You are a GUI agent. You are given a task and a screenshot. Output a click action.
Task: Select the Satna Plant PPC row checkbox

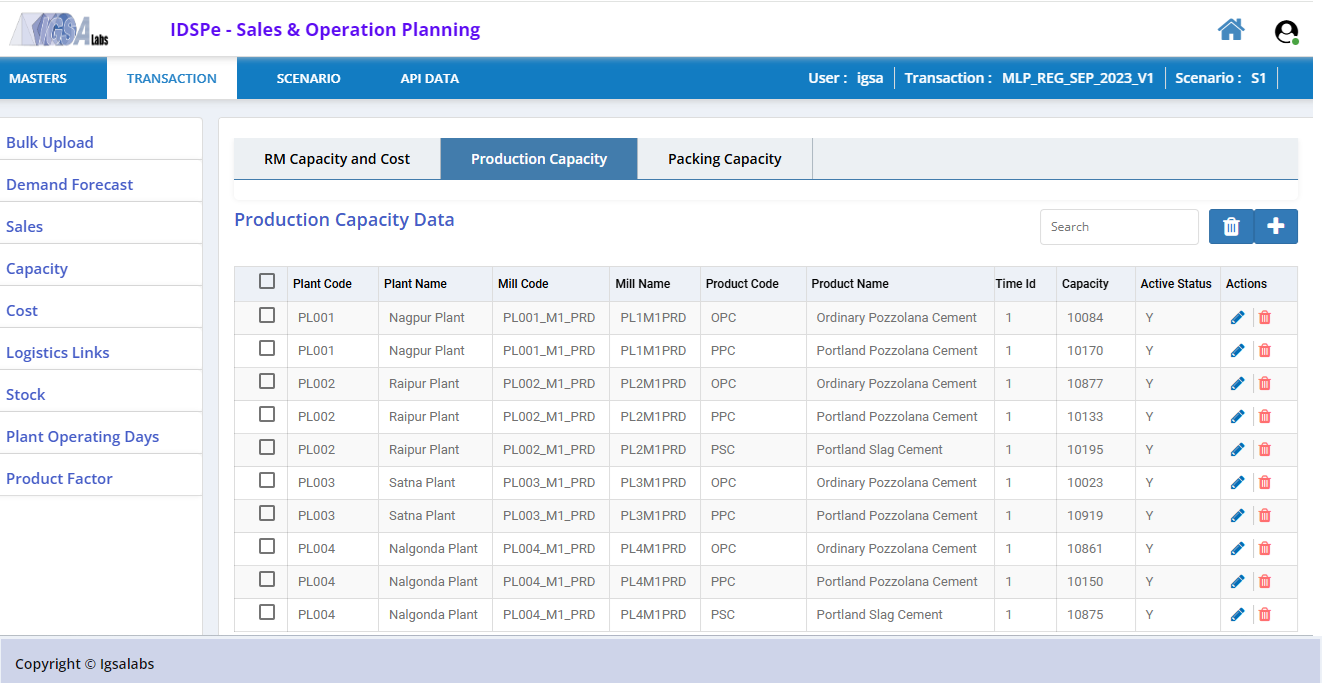pos(267,513)
